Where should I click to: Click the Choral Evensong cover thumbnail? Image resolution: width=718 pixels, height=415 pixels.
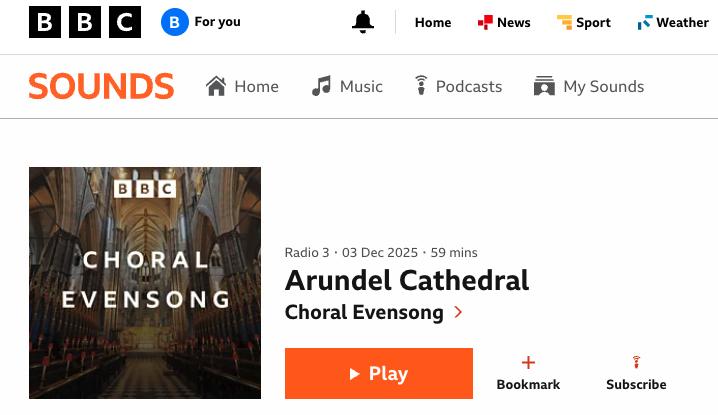click(x=145, y=283)
